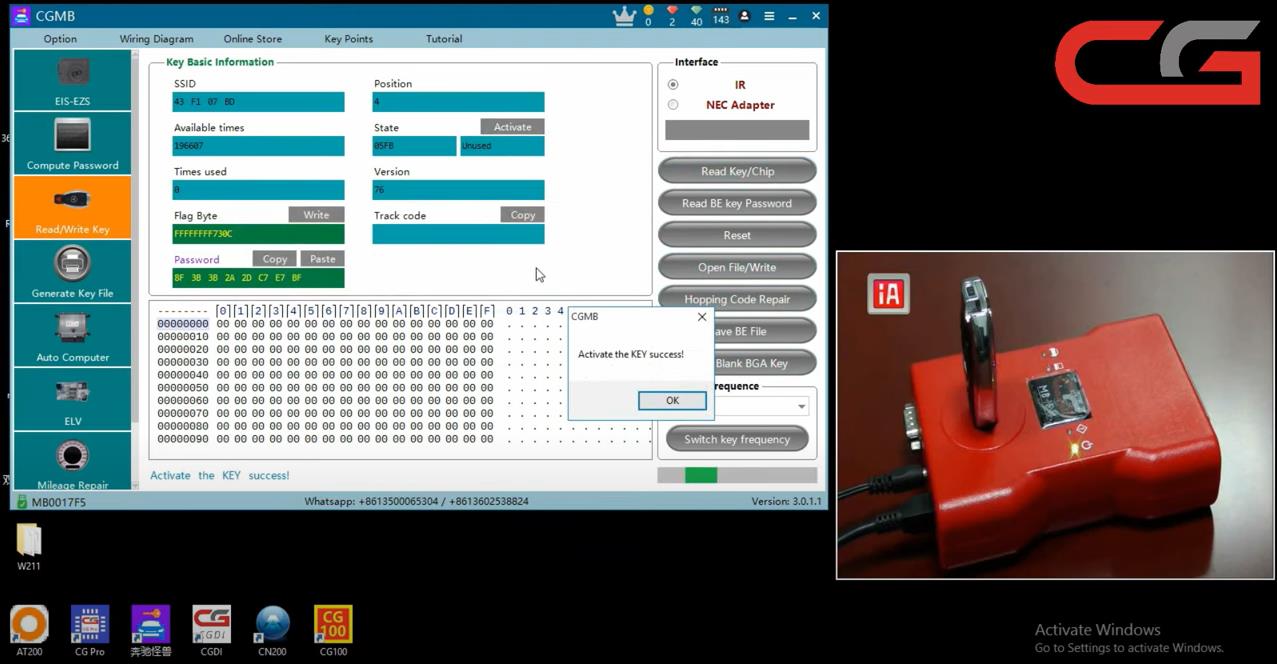This screenshot has width=1277, height=664.
Task: Click the Flag Byte field
Action: pyautogui.click(x=258, y=234)
